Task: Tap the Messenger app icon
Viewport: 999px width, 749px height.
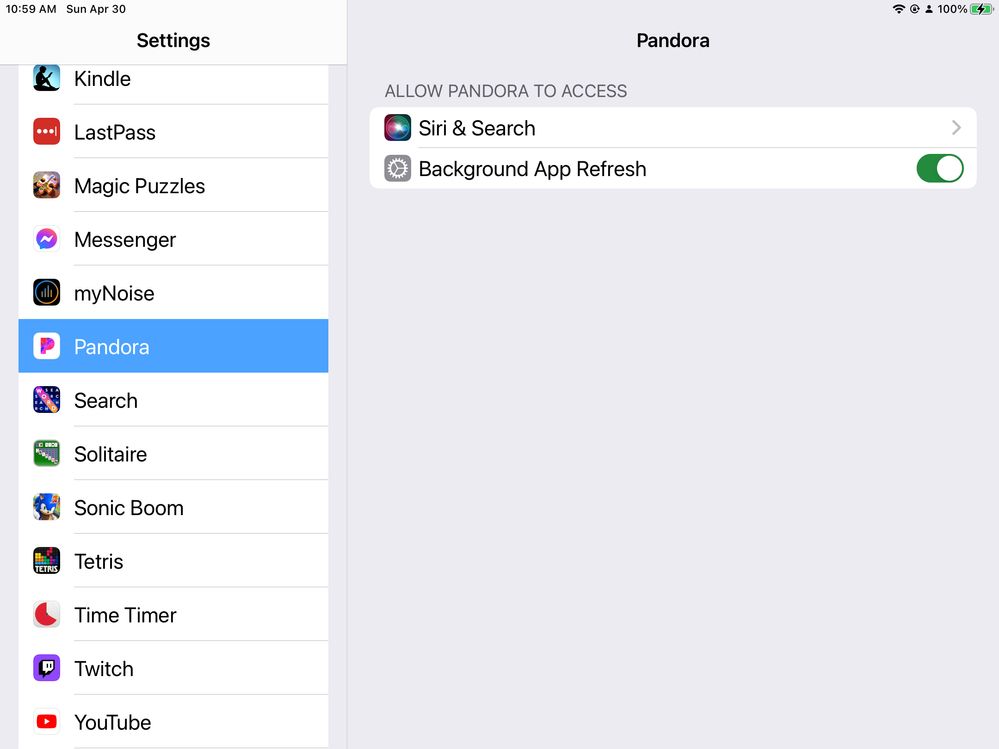Action: coord(46,240)
